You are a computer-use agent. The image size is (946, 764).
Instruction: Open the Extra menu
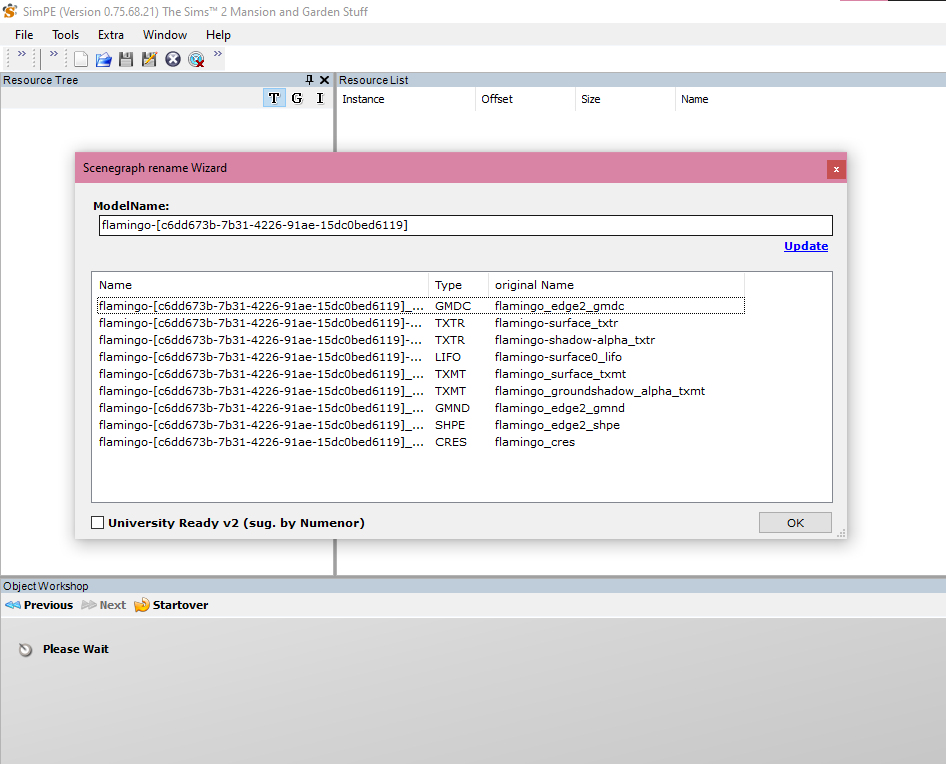click(x=111, y=35)
